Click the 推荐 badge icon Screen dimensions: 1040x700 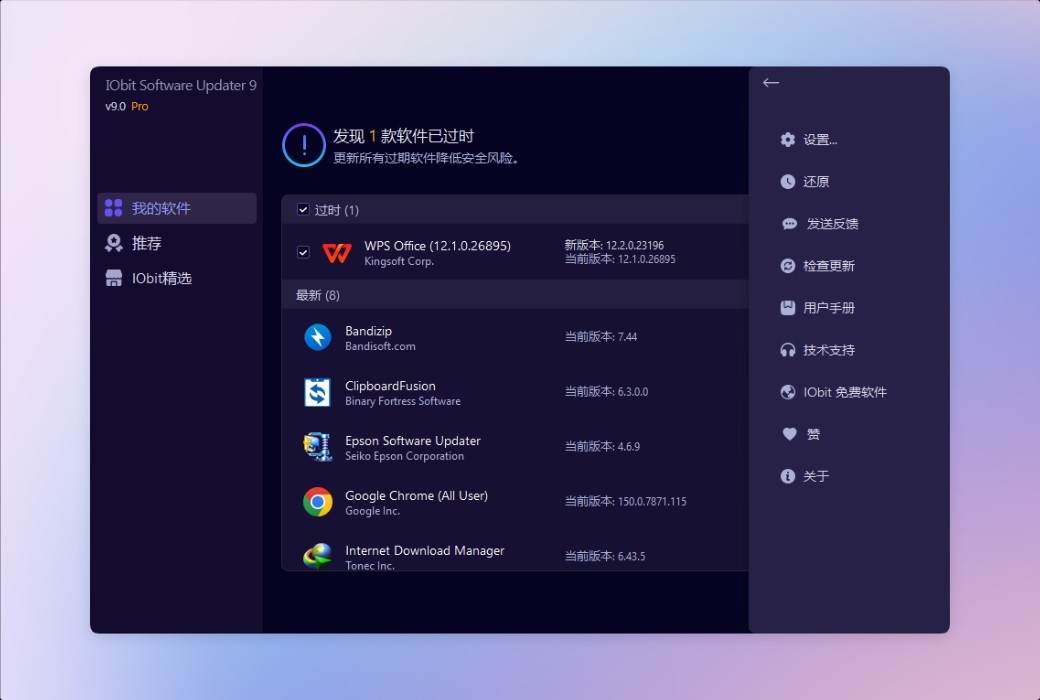(113, 244)
